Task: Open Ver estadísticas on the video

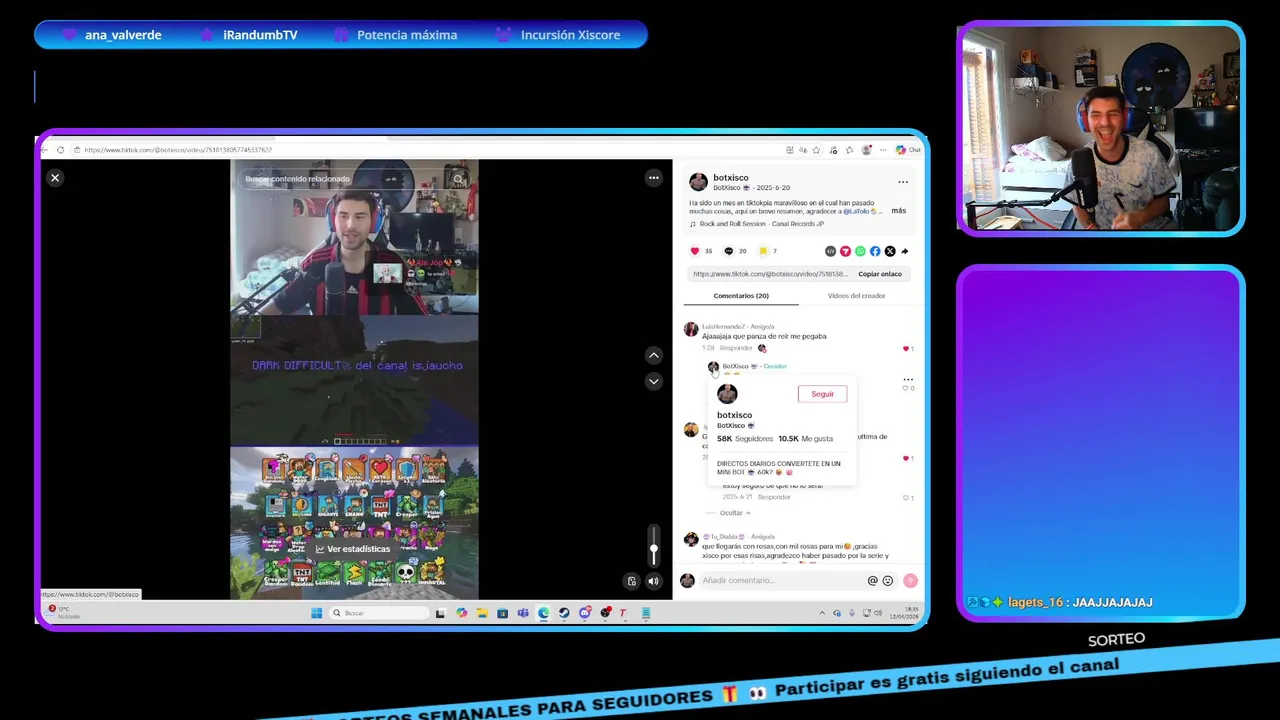Action: click(x=353, y=549)
